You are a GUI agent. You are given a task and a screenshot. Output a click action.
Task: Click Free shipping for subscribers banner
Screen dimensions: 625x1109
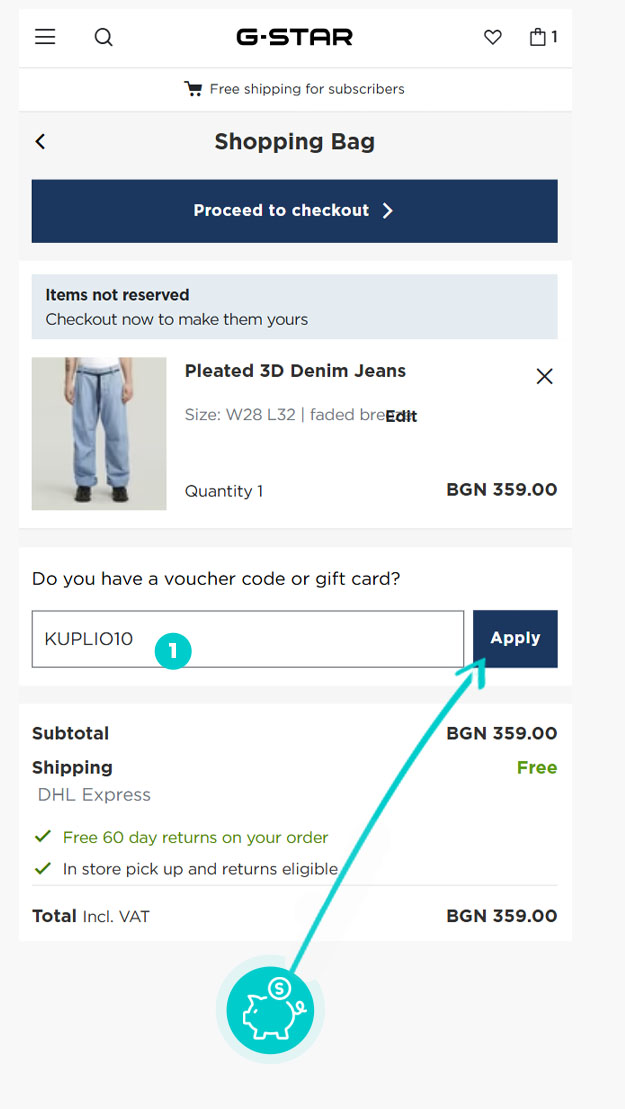point(306,89)
